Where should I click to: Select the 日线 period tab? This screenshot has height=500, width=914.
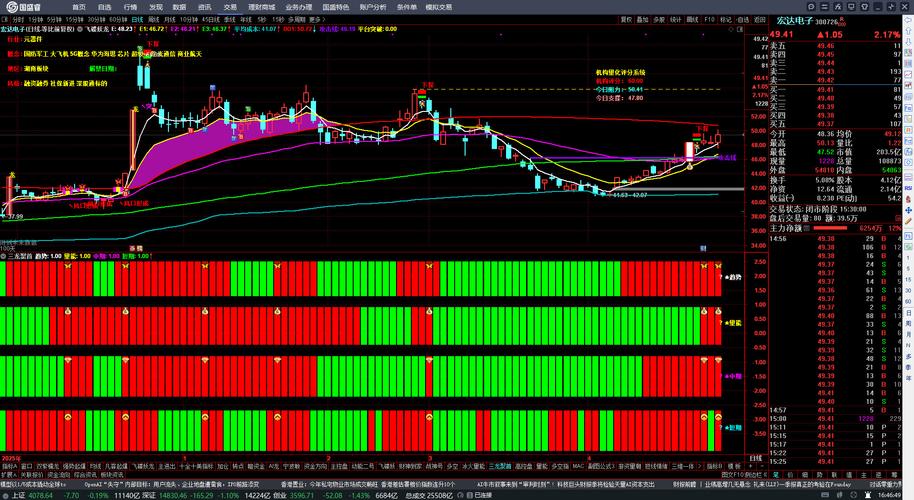(137, 19)
